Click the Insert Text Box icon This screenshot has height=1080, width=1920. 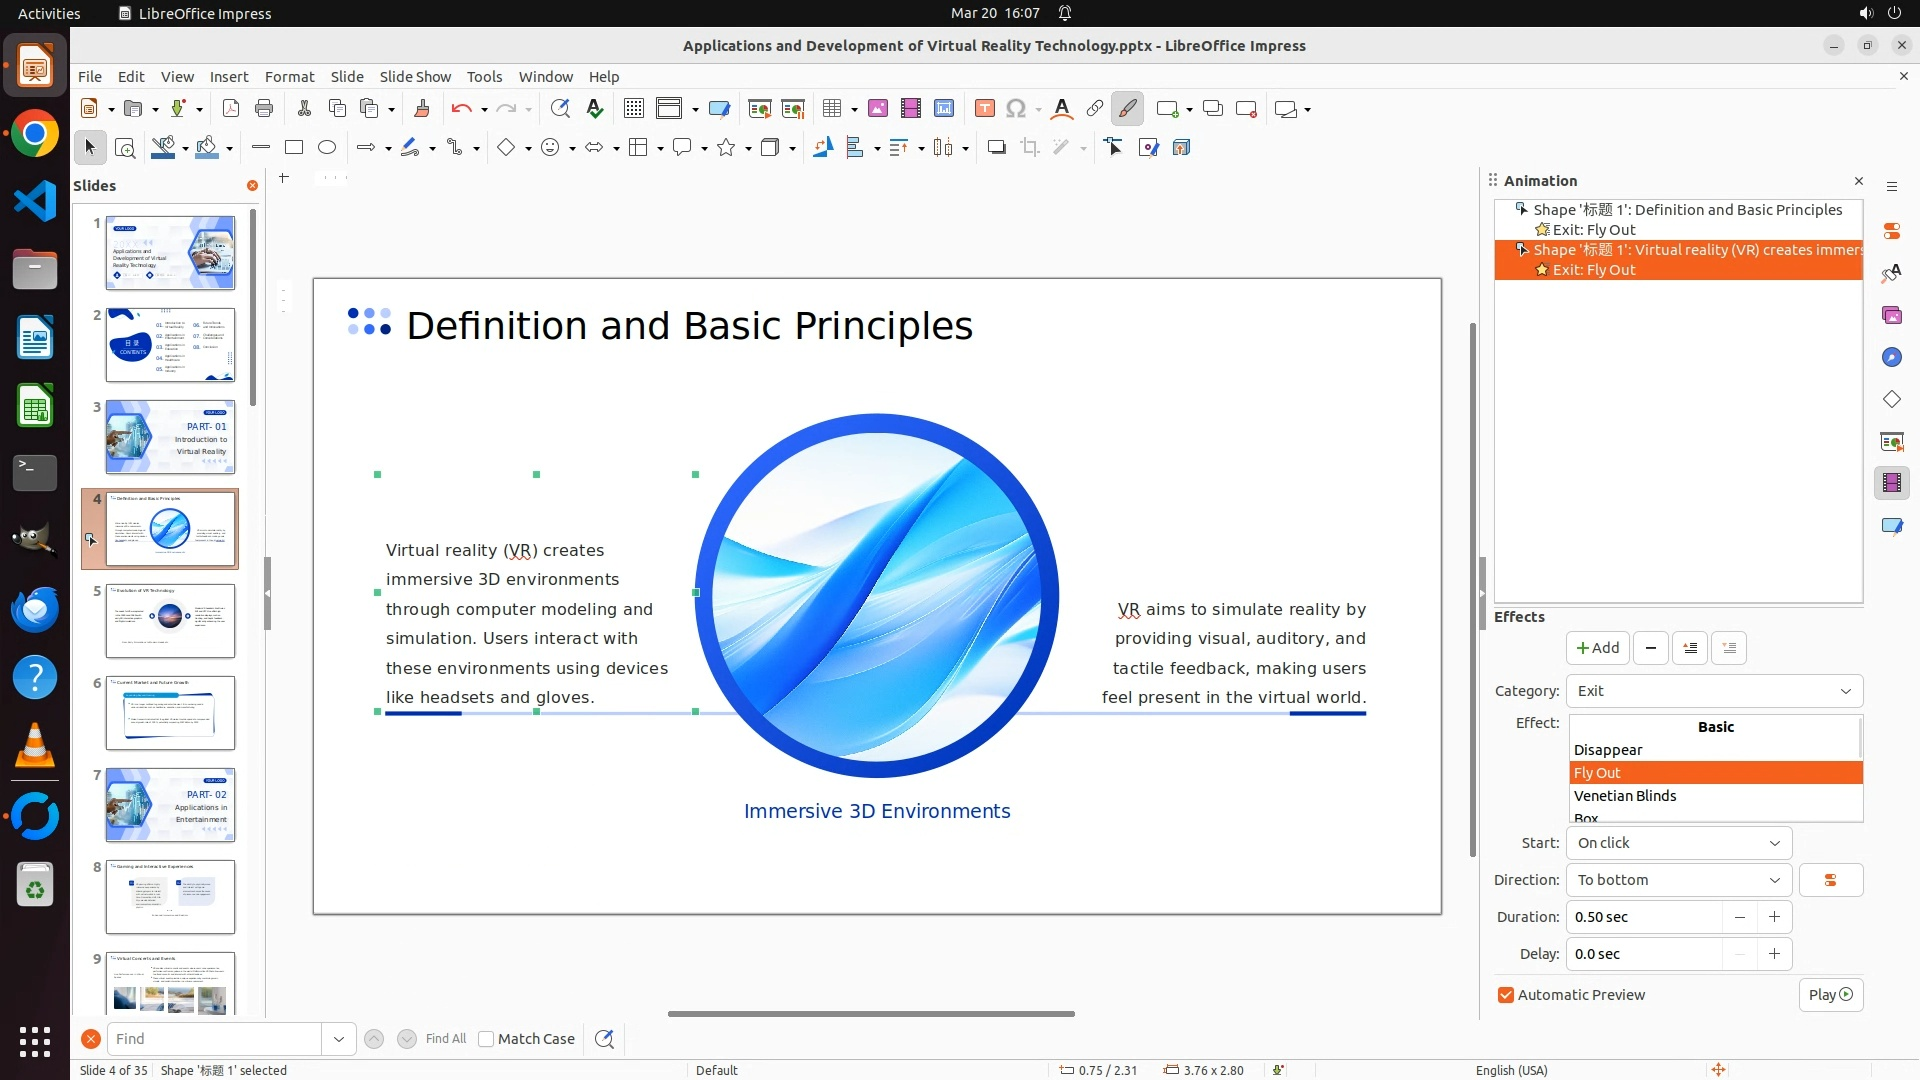click(984, 109)
